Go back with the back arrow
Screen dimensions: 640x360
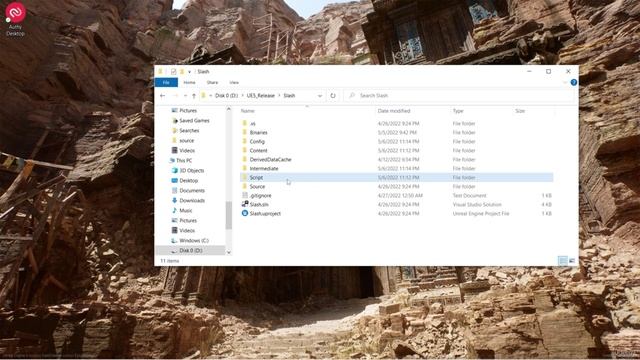162,96
